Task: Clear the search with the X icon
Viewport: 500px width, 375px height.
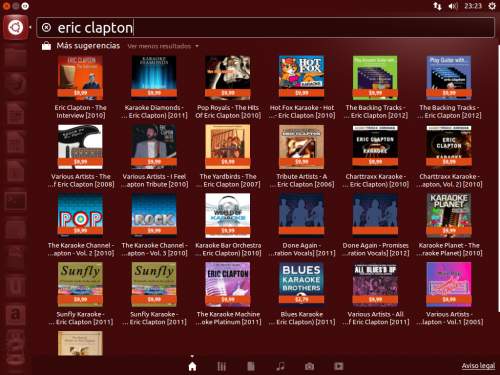Action: click(x=46, y=27)
